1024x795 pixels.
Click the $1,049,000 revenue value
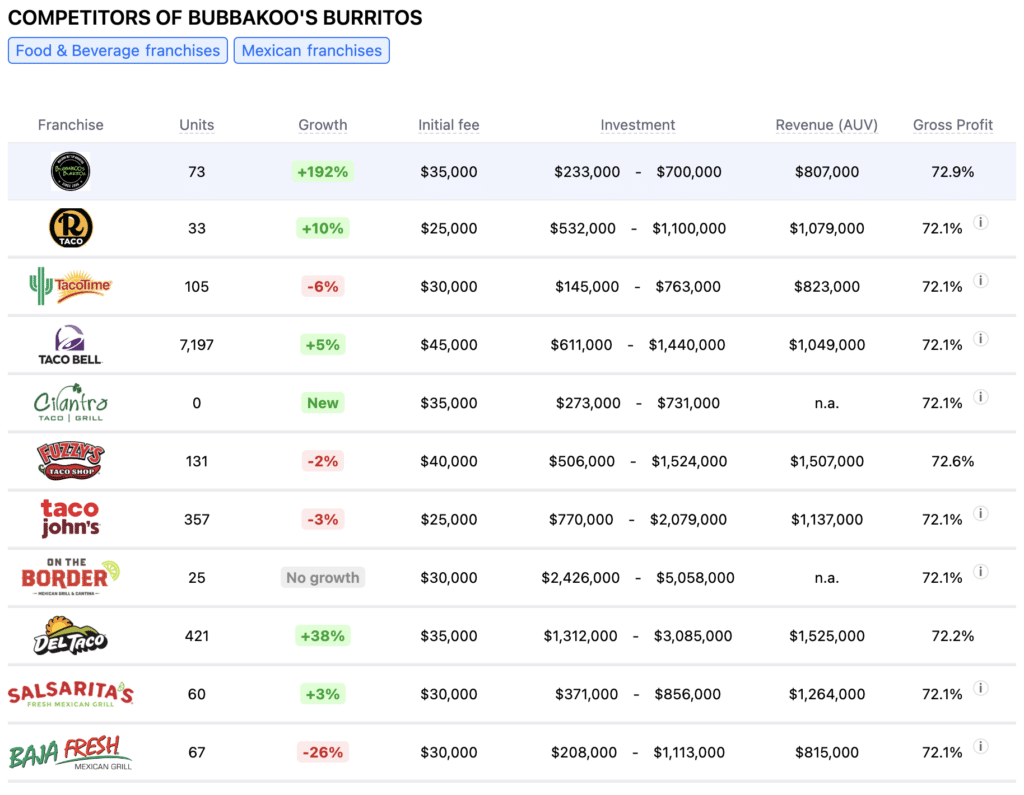[826, 344]
